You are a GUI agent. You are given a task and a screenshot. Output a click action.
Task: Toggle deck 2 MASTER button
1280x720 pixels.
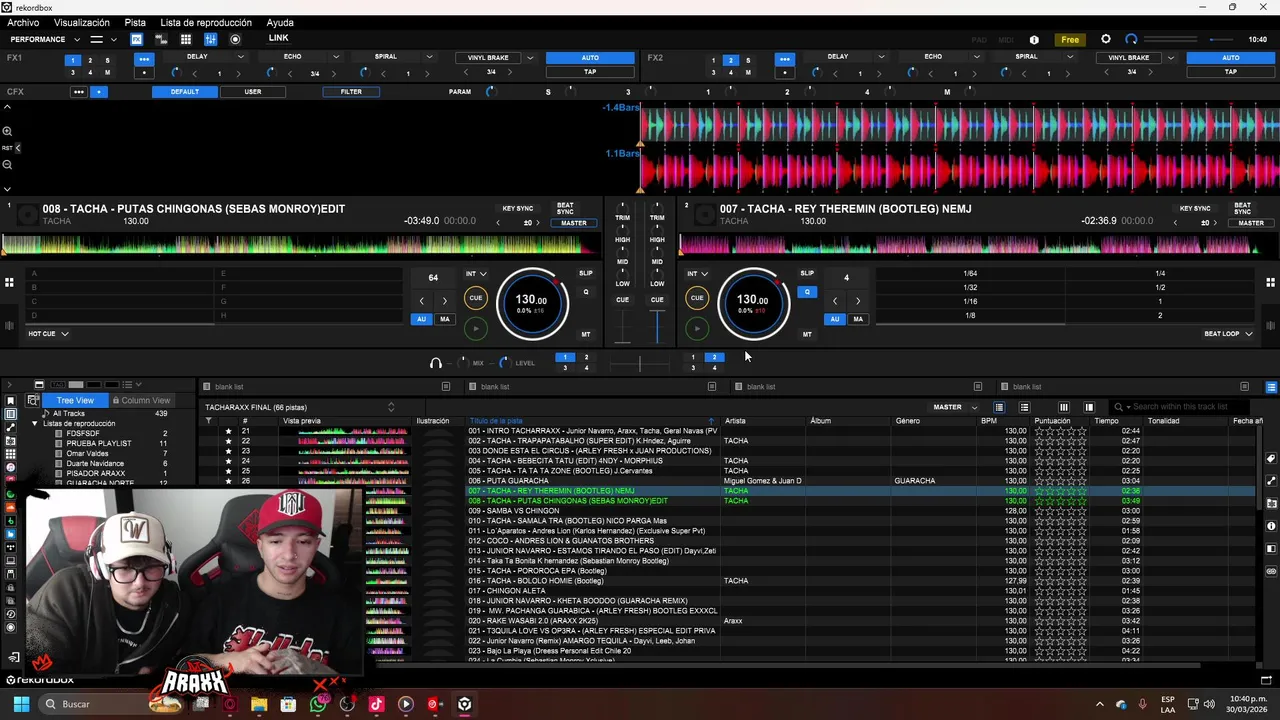click(x=1251, y=223)
